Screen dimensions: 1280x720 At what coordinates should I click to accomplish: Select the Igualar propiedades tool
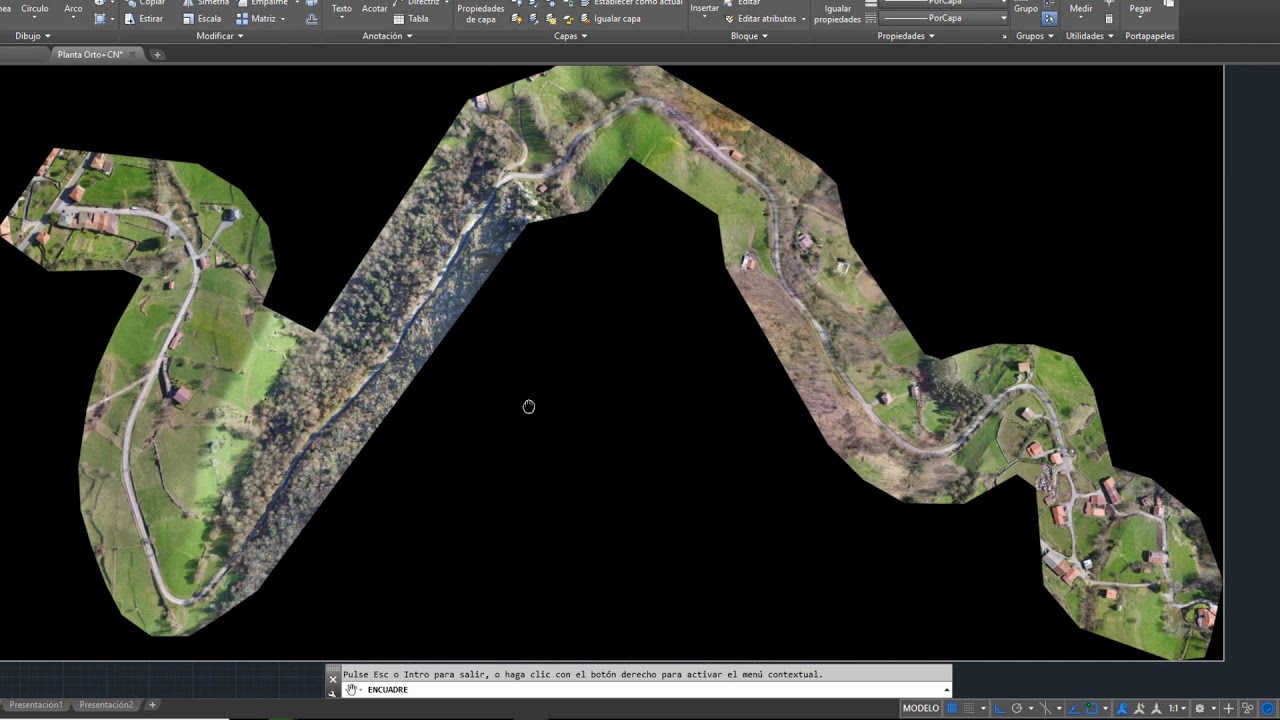(x=838, y=14)
